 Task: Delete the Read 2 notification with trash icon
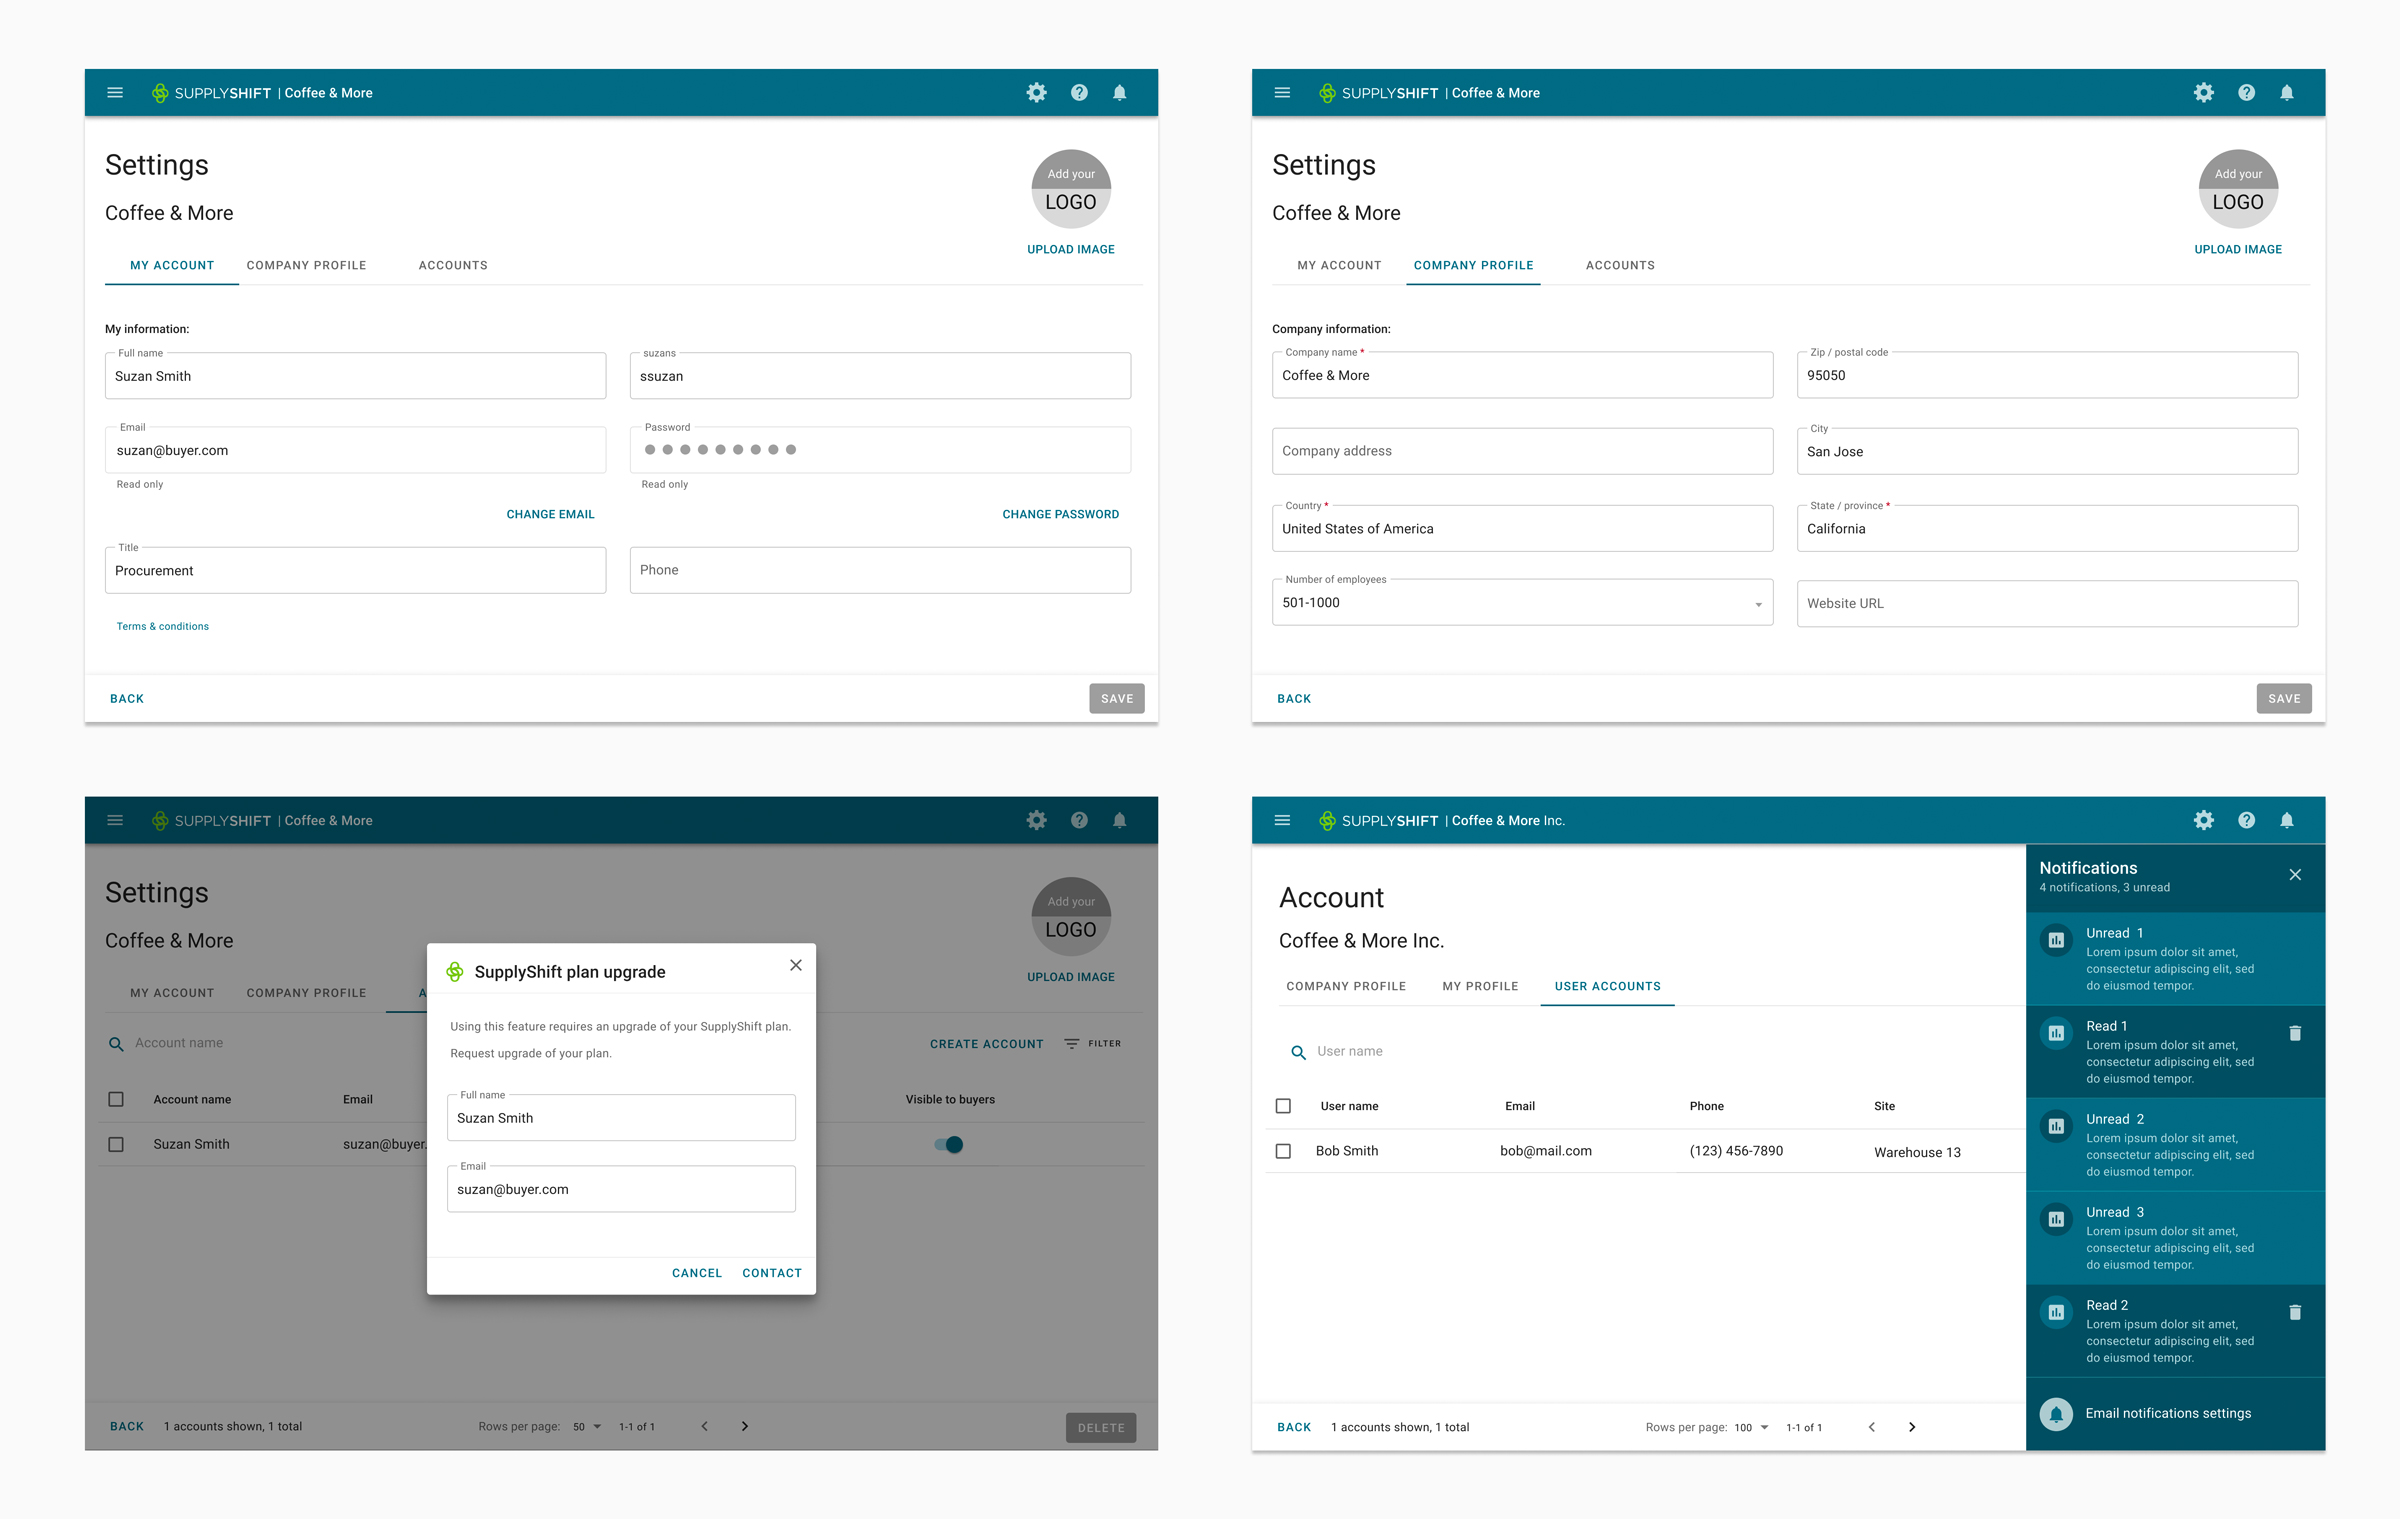click(x=2294, y=1312)
